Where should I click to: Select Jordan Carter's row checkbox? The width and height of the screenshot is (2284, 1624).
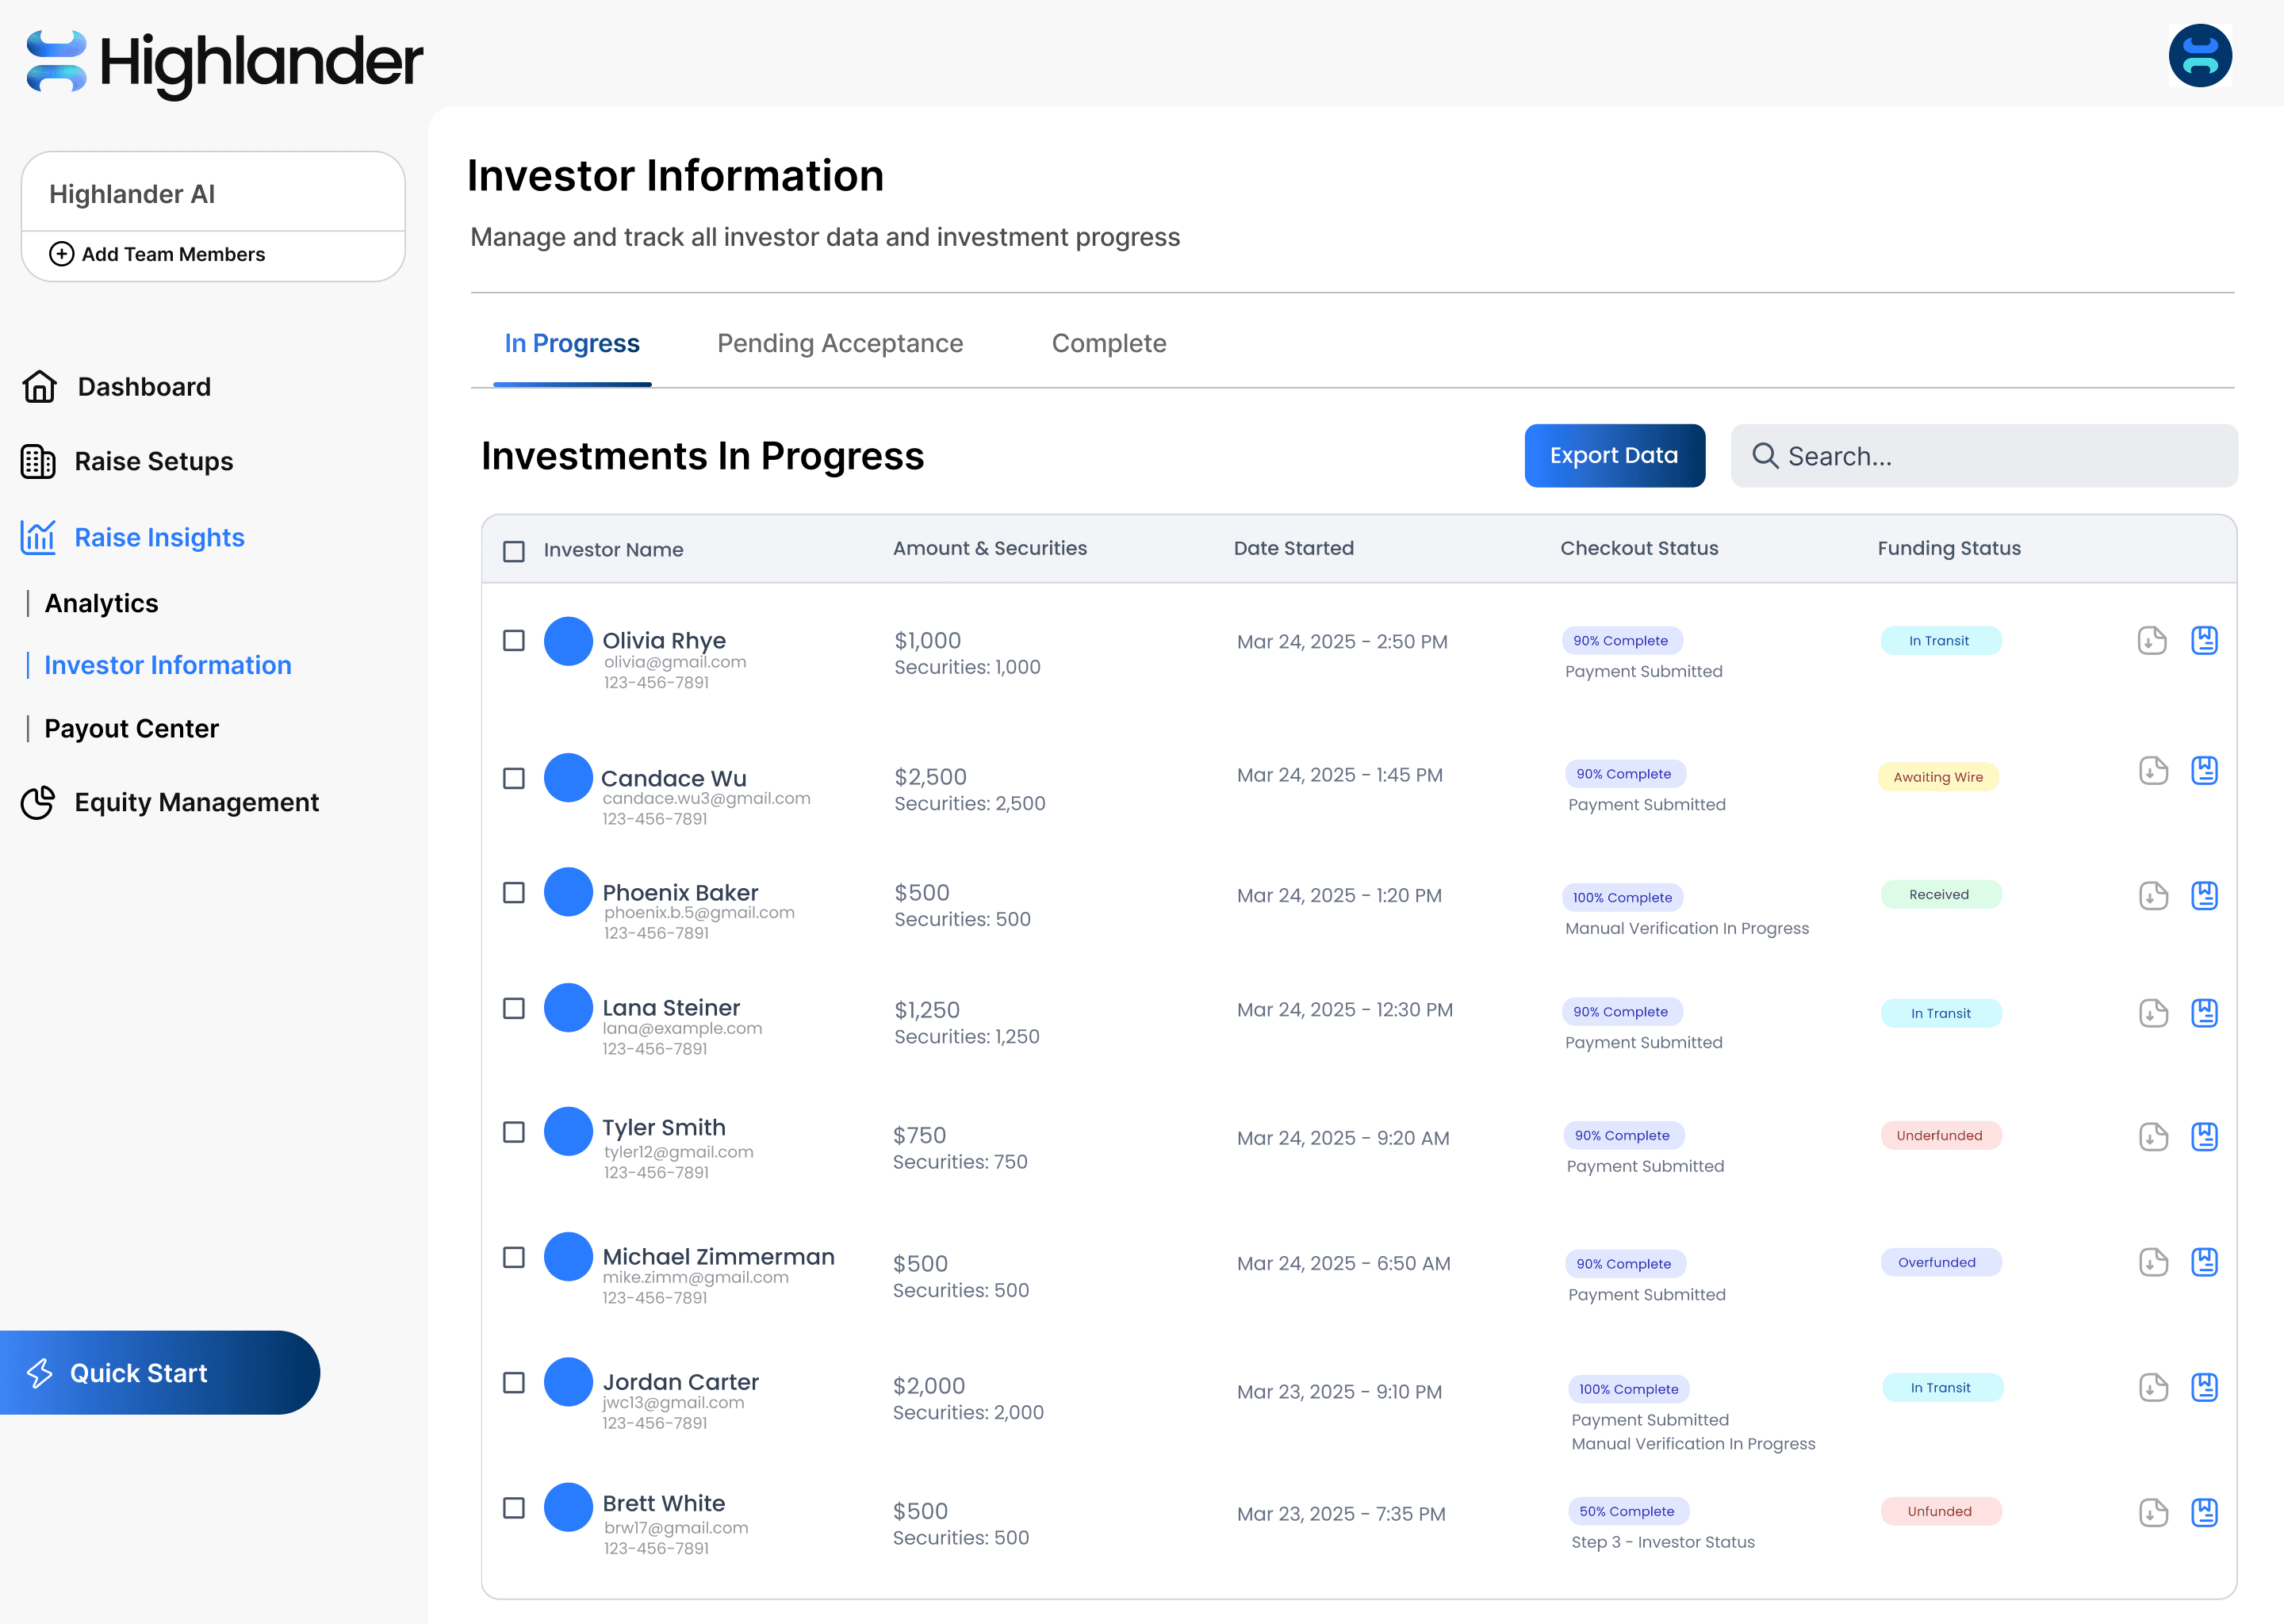(514, 1382)
